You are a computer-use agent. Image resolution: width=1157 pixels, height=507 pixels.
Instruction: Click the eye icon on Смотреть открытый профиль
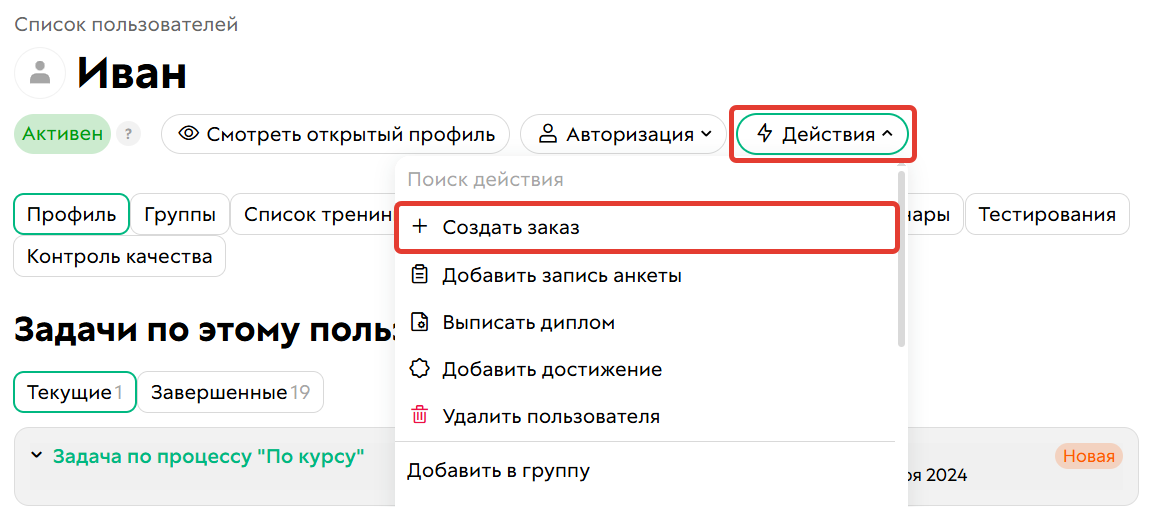(x=190, y=134)
